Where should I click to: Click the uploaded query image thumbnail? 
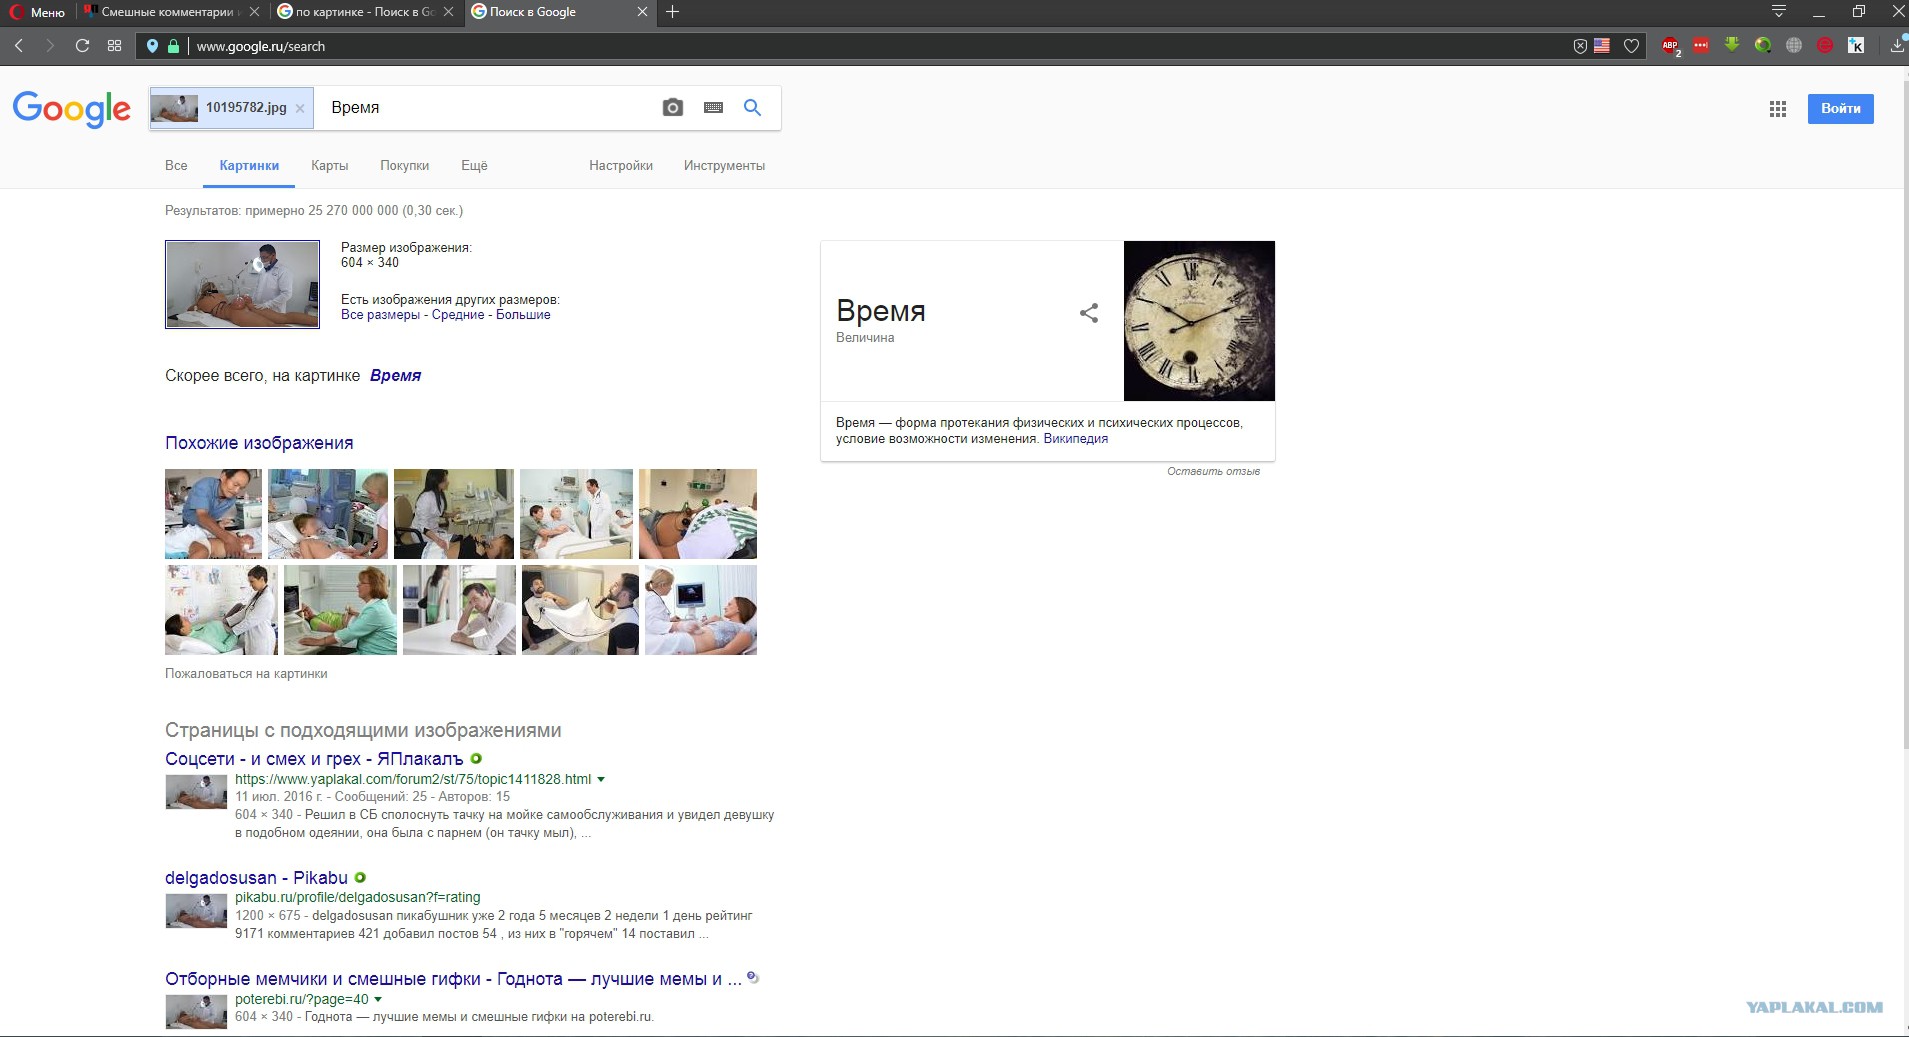(242, 284)
